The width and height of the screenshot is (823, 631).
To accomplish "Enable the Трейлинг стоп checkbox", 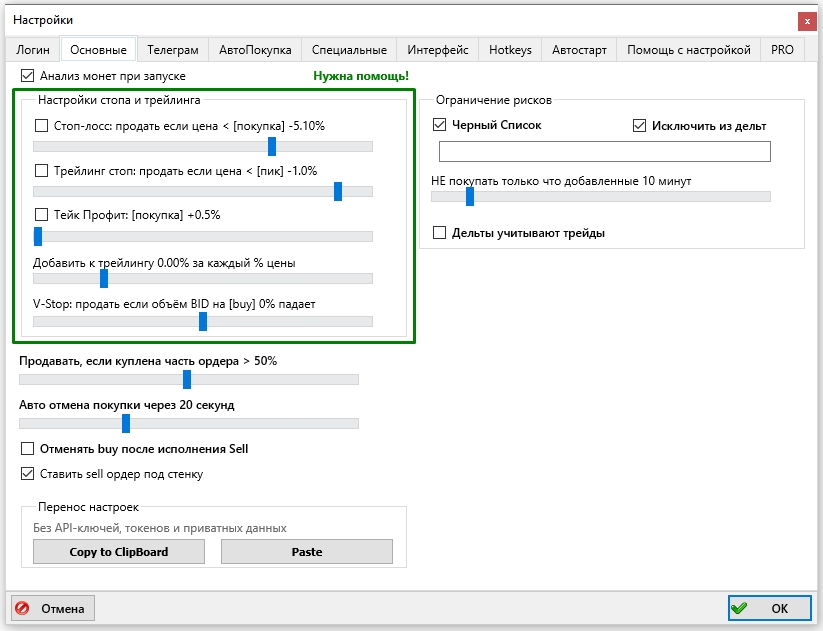I will click(x=41, y=171).
